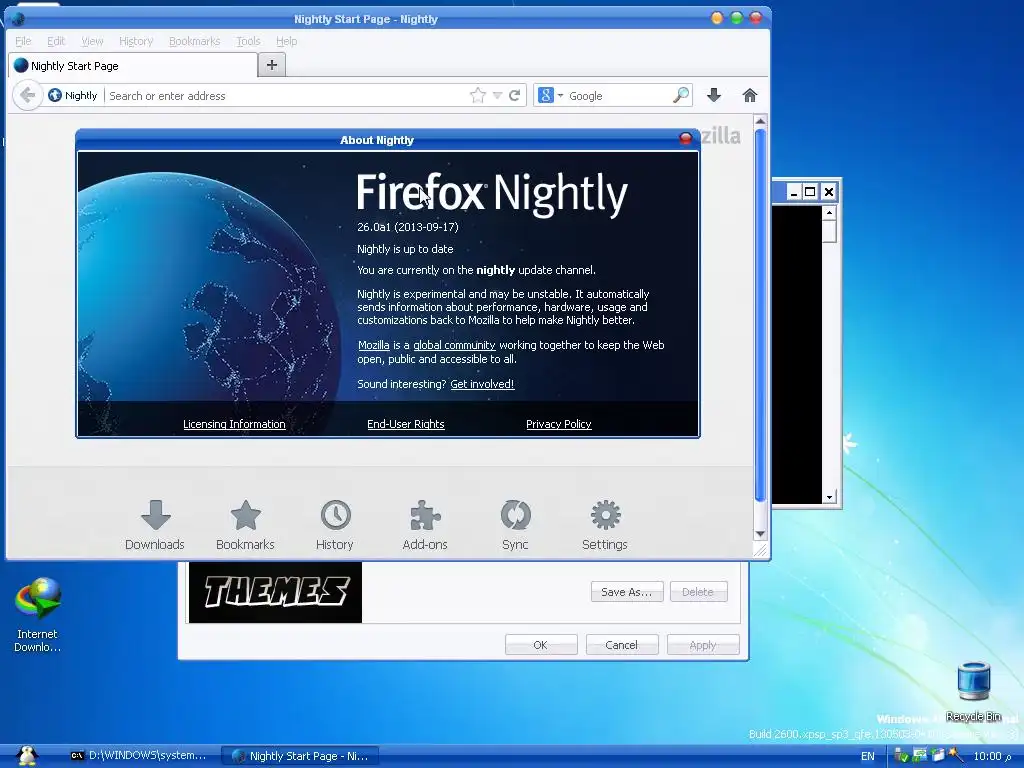Screen dimensions: 1024x768
Task: Click the network connection tray icon
Action: tap(920, 756)
